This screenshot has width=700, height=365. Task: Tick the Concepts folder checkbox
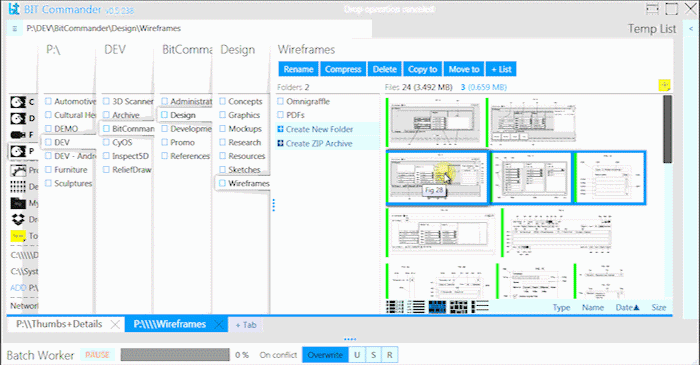[222, 101]
